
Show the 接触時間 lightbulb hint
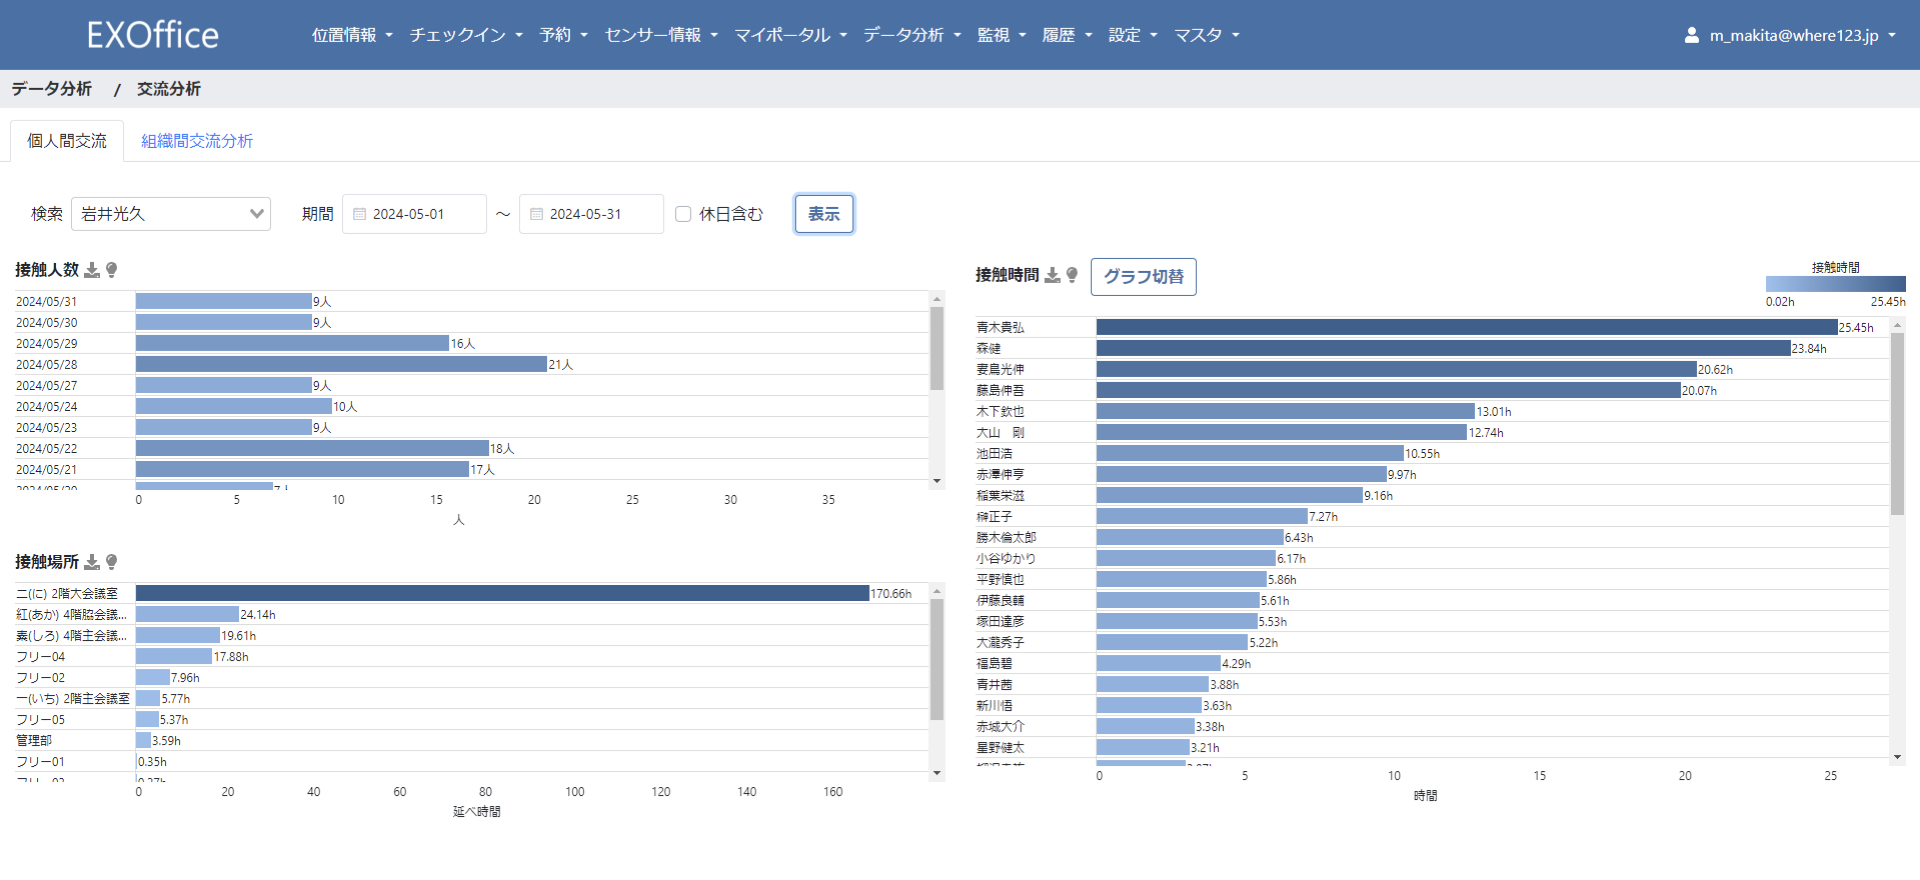1072,275
